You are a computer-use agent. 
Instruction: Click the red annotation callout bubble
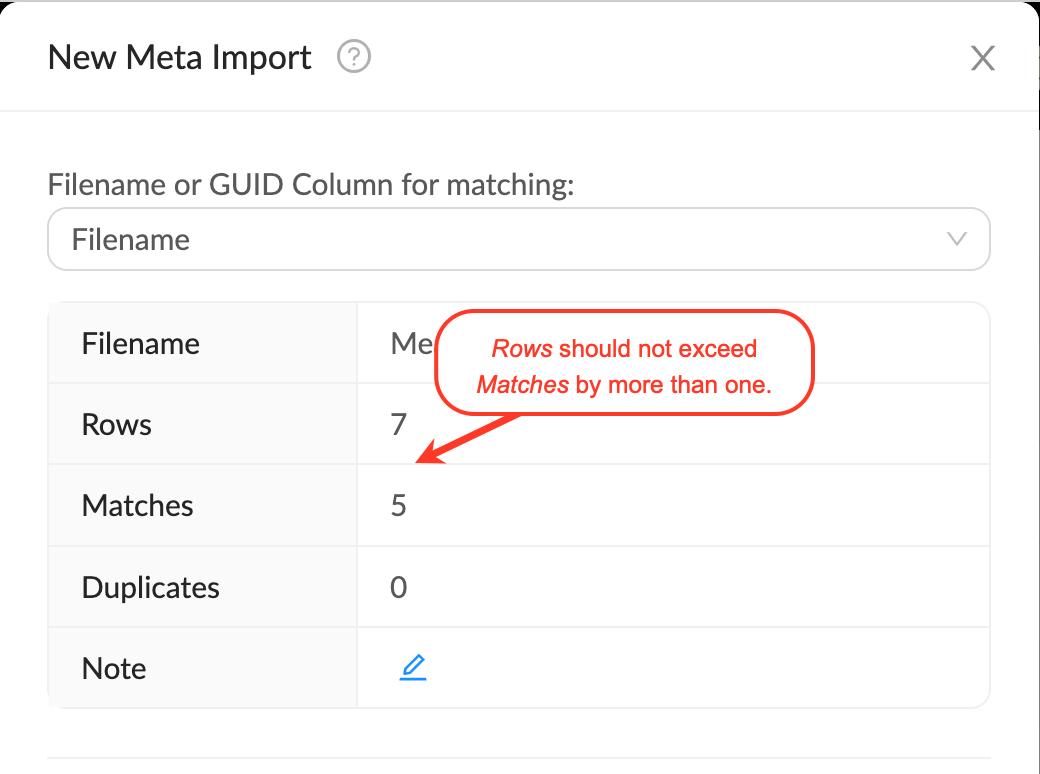(x=625, y=365)
